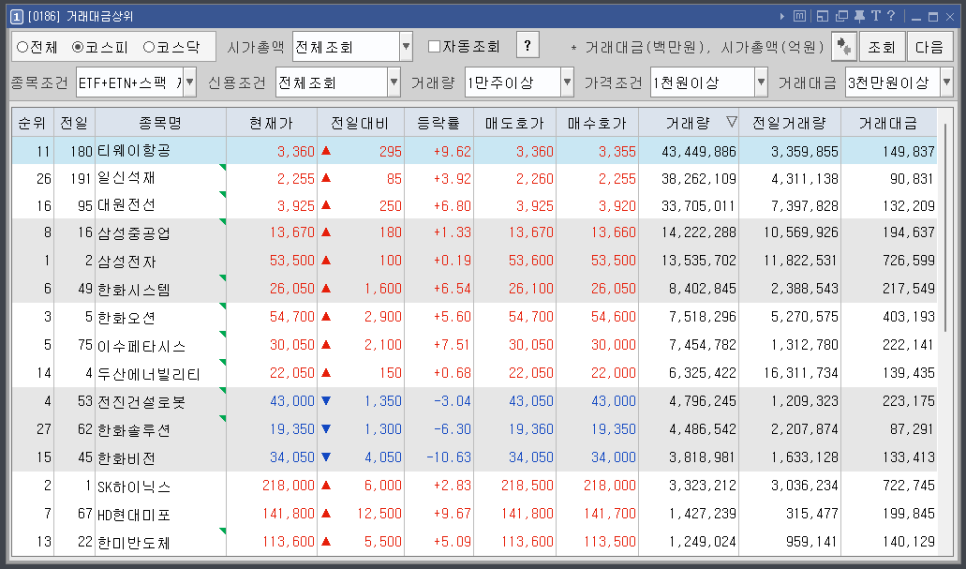The image size is (966, 569).
Task: Select the 전진건설로봇 stock name
Action: click(141, 402)
